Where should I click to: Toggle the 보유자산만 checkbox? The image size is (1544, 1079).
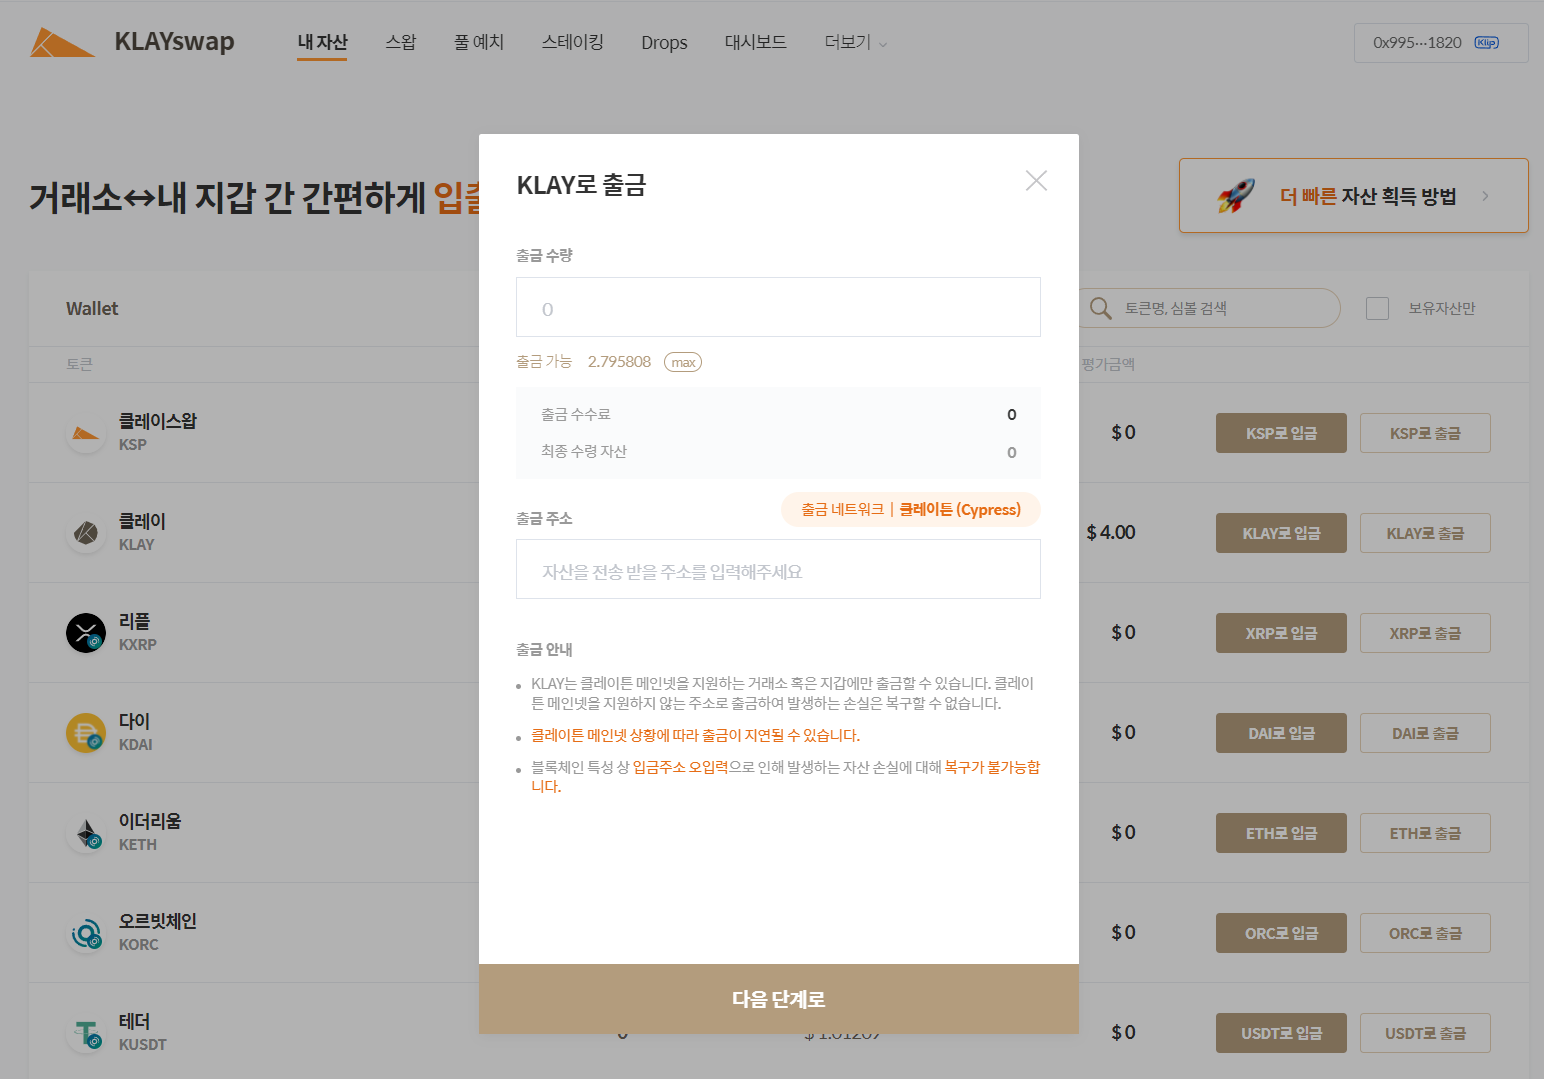[1377, 308]
